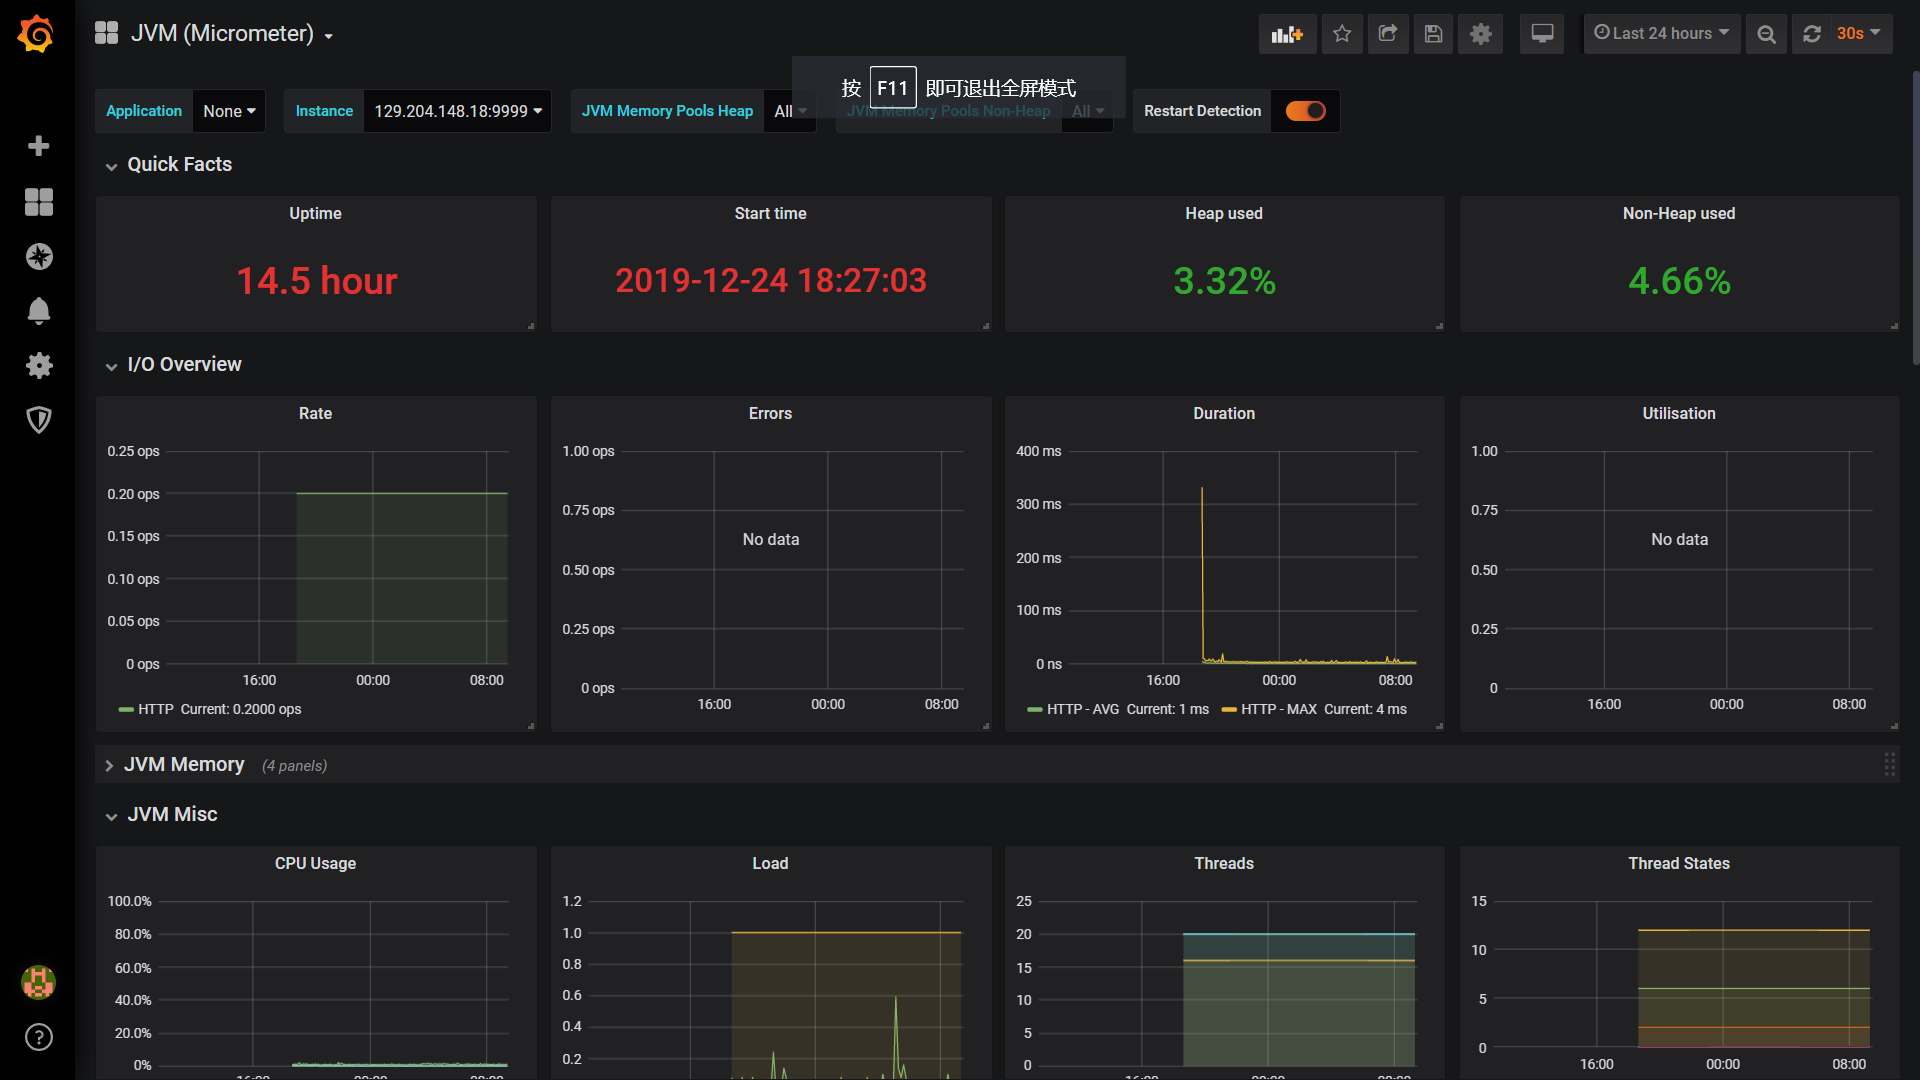Image resolution: width=1920 pixels, height=1080 pixels.
Task: Click the 4.66% non-heap used value
Action: pos(1679,281)
